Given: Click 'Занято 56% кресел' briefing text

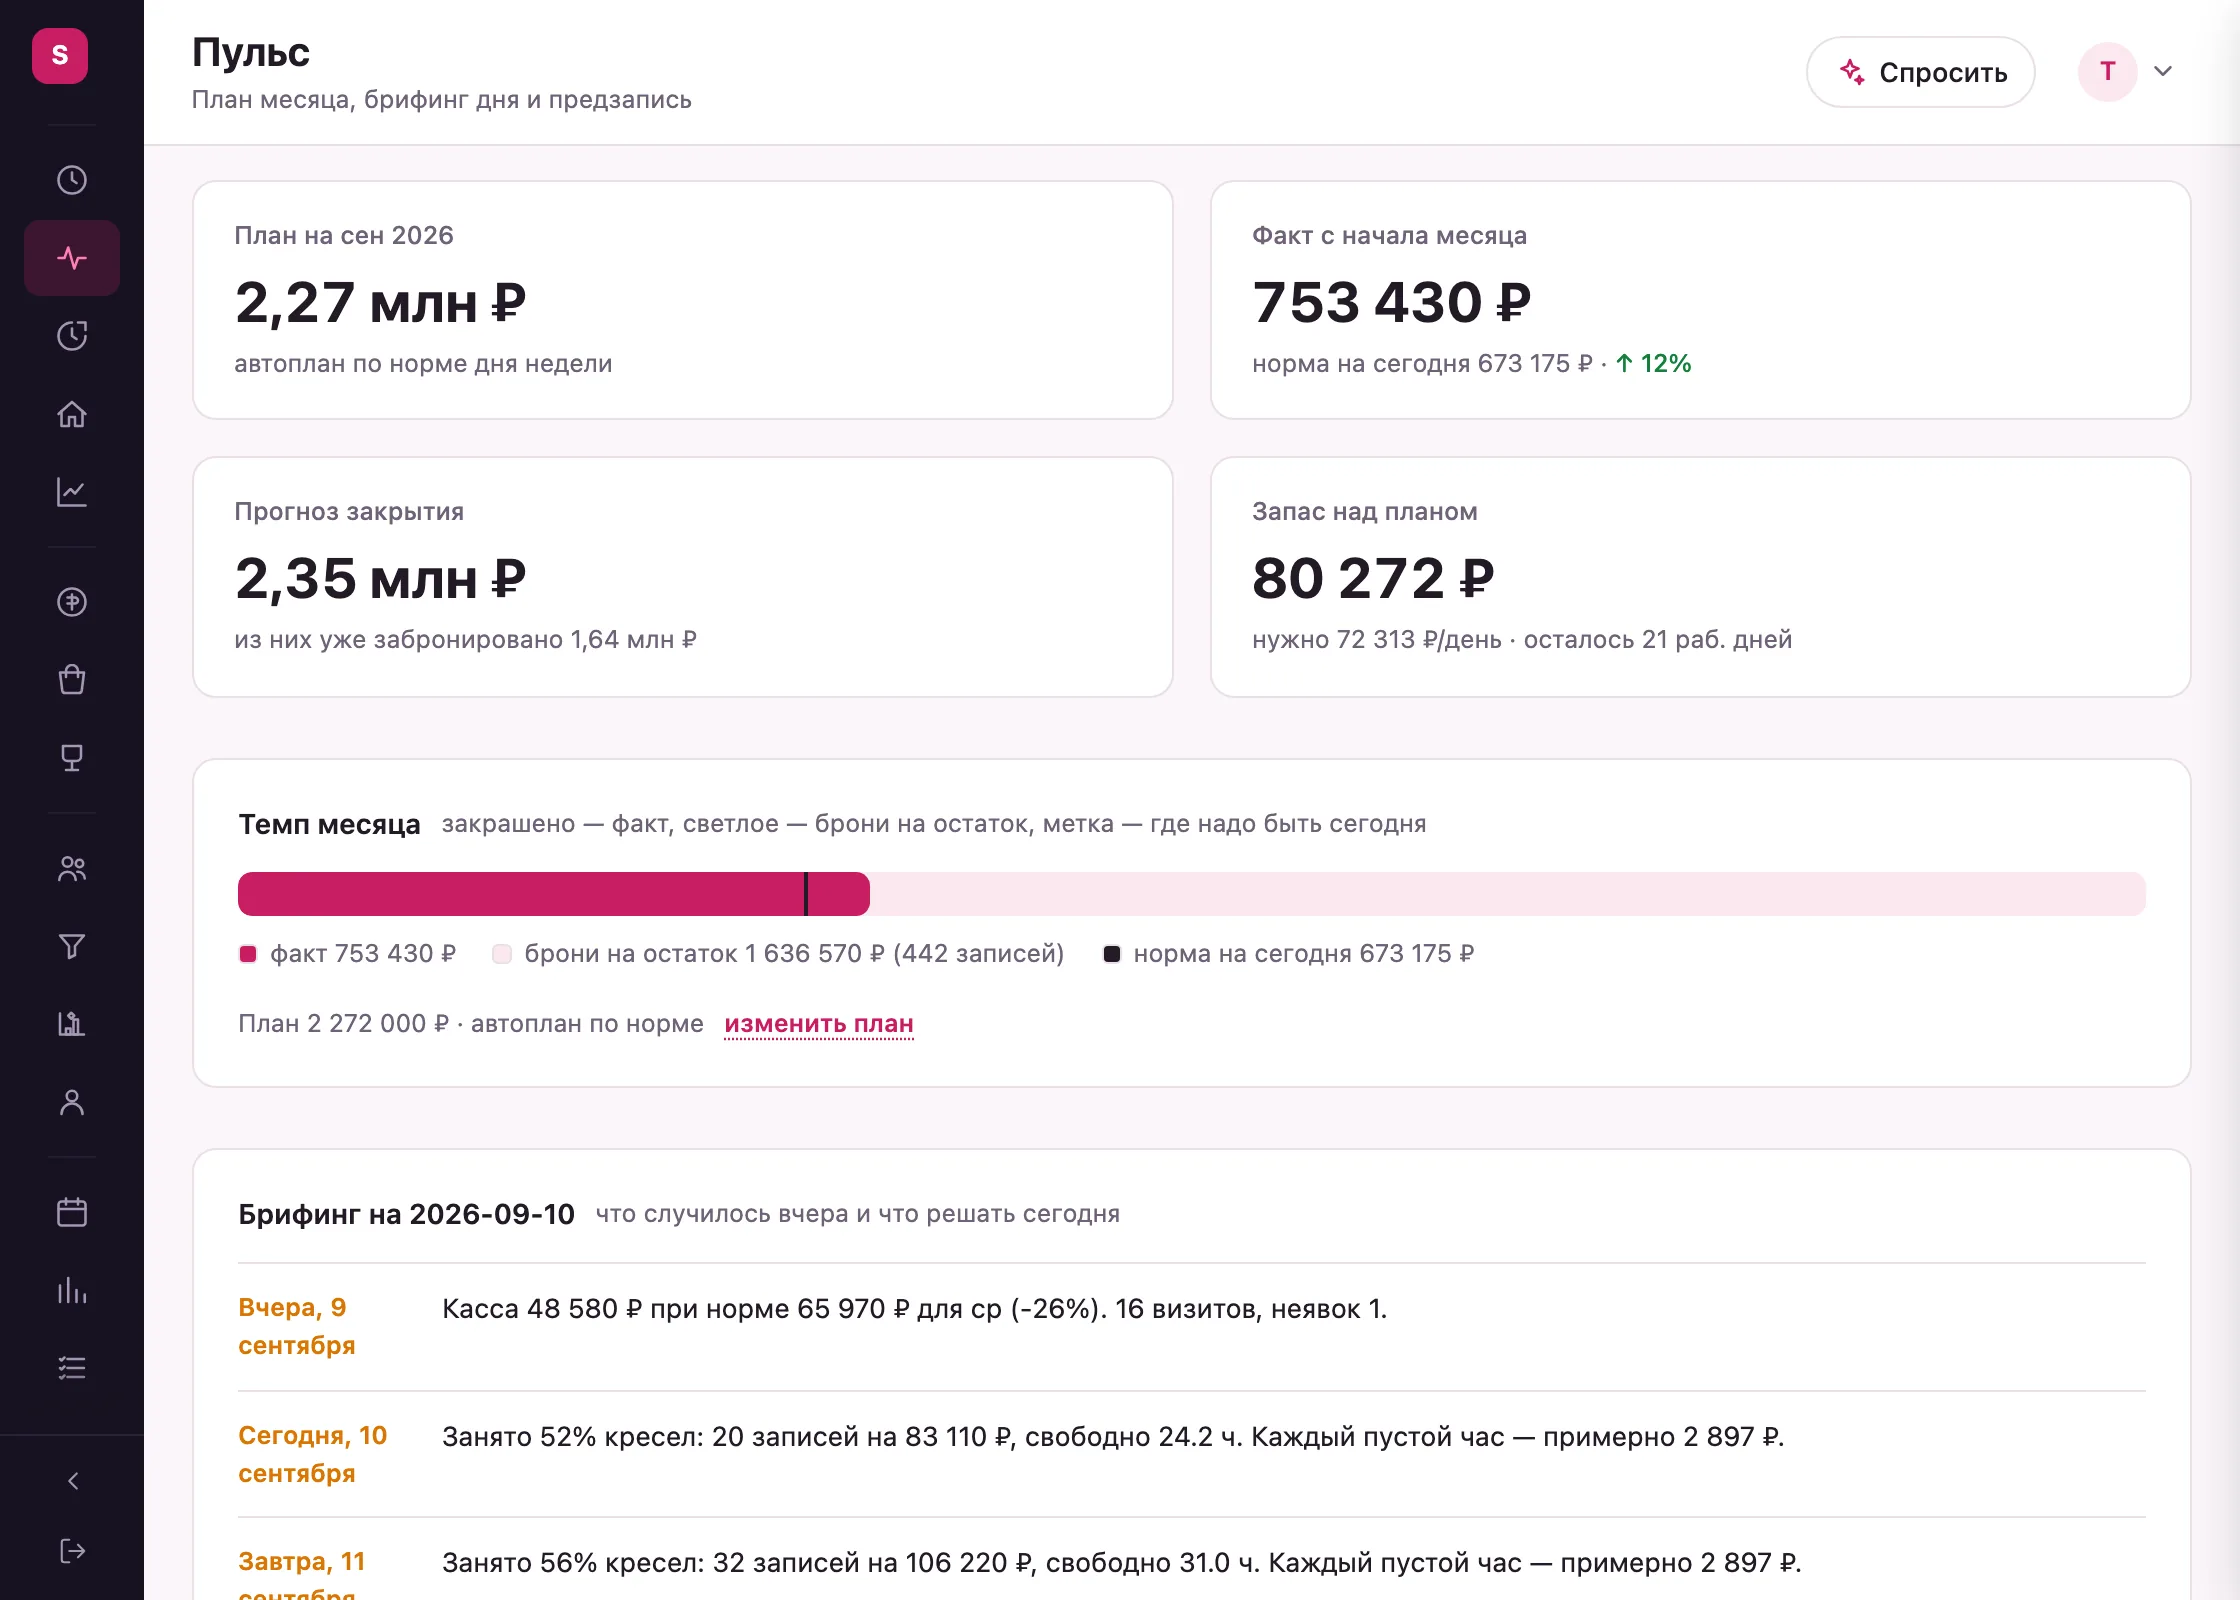Looking at the screenshot, I should click(x=1121, y=1563).
